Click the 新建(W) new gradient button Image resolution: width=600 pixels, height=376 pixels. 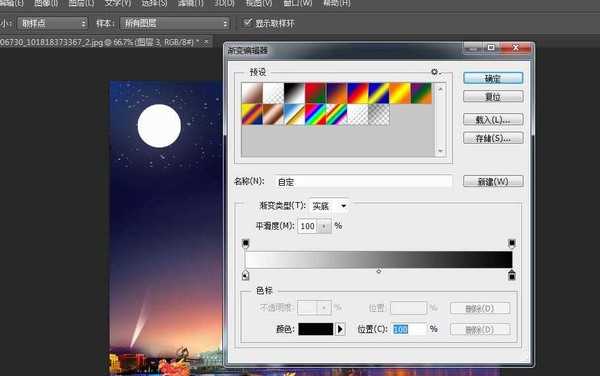pyautogui.click(x=493, y=181)
